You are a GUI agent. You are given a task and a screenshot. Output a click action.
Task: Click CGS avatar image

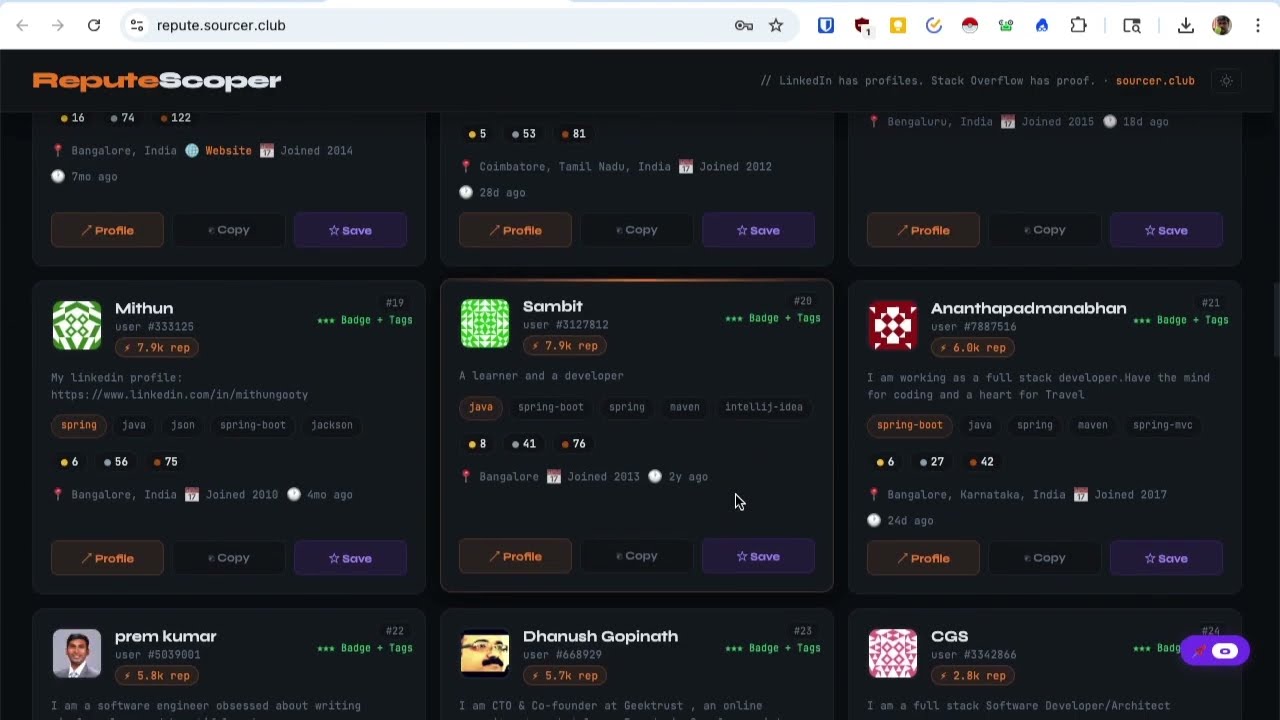coord(893,653)
